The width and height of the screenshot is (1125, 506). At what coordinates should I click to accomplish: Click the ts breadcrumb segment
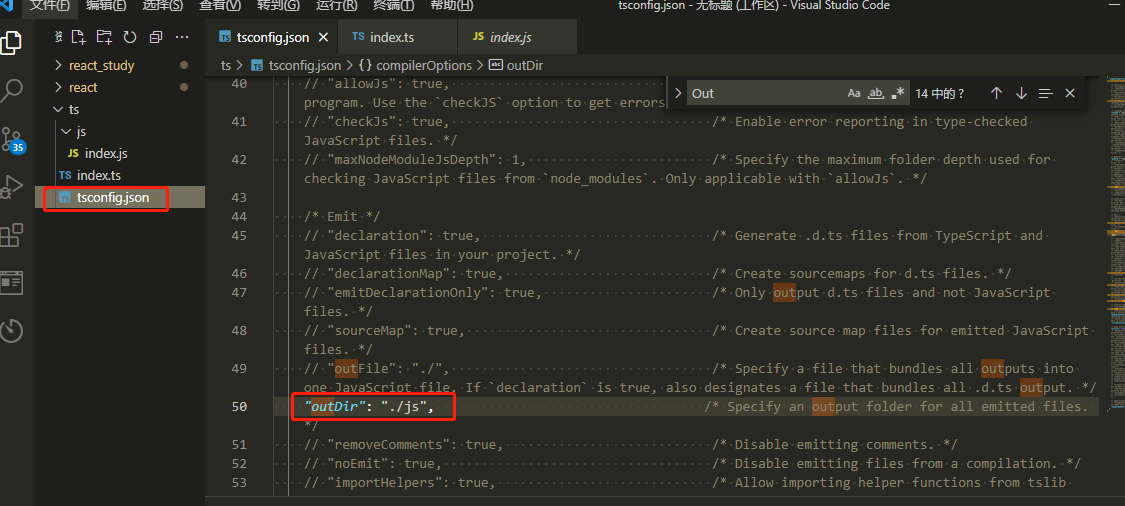(x=226, y=65)
